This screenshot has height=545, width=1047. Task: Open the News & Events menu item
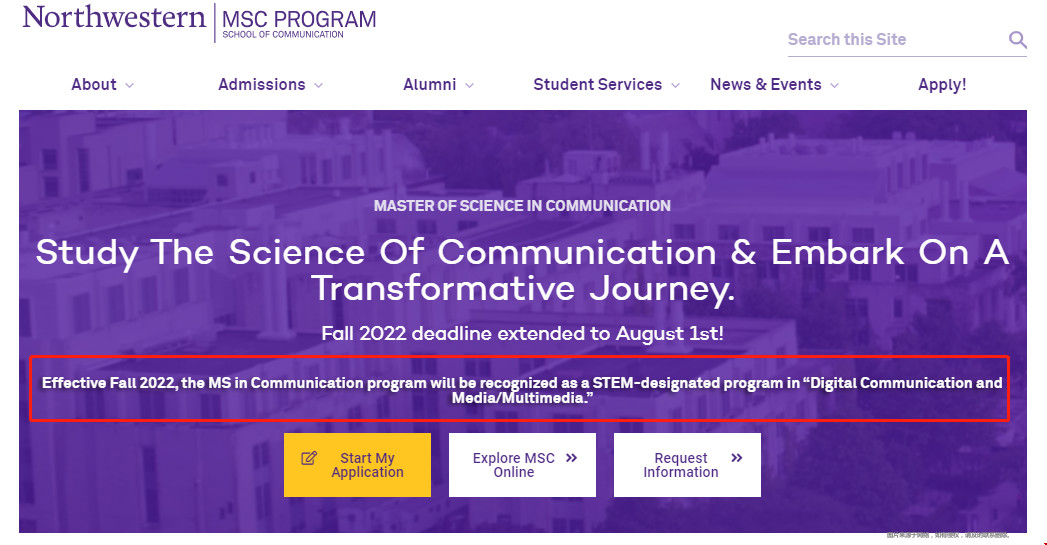click(x=765, y=85)
